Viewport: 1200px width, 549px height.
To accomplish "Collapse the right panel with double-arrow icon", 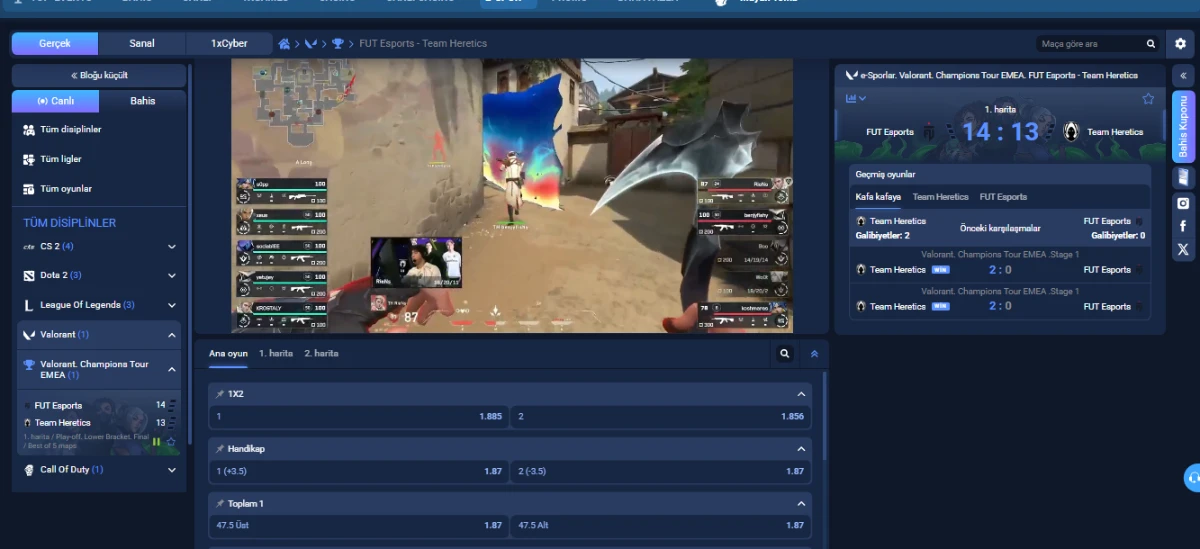I will pyautogui.click(x=1183, y=75).
